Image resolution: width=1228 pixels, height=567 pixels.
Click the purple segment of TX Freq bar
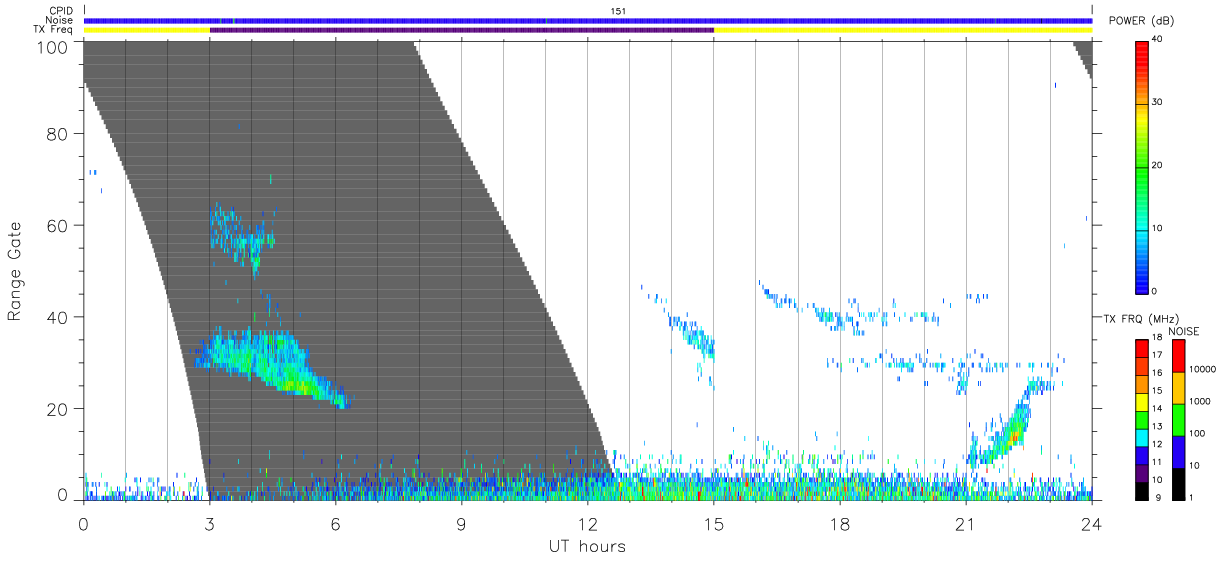(461, 30)
